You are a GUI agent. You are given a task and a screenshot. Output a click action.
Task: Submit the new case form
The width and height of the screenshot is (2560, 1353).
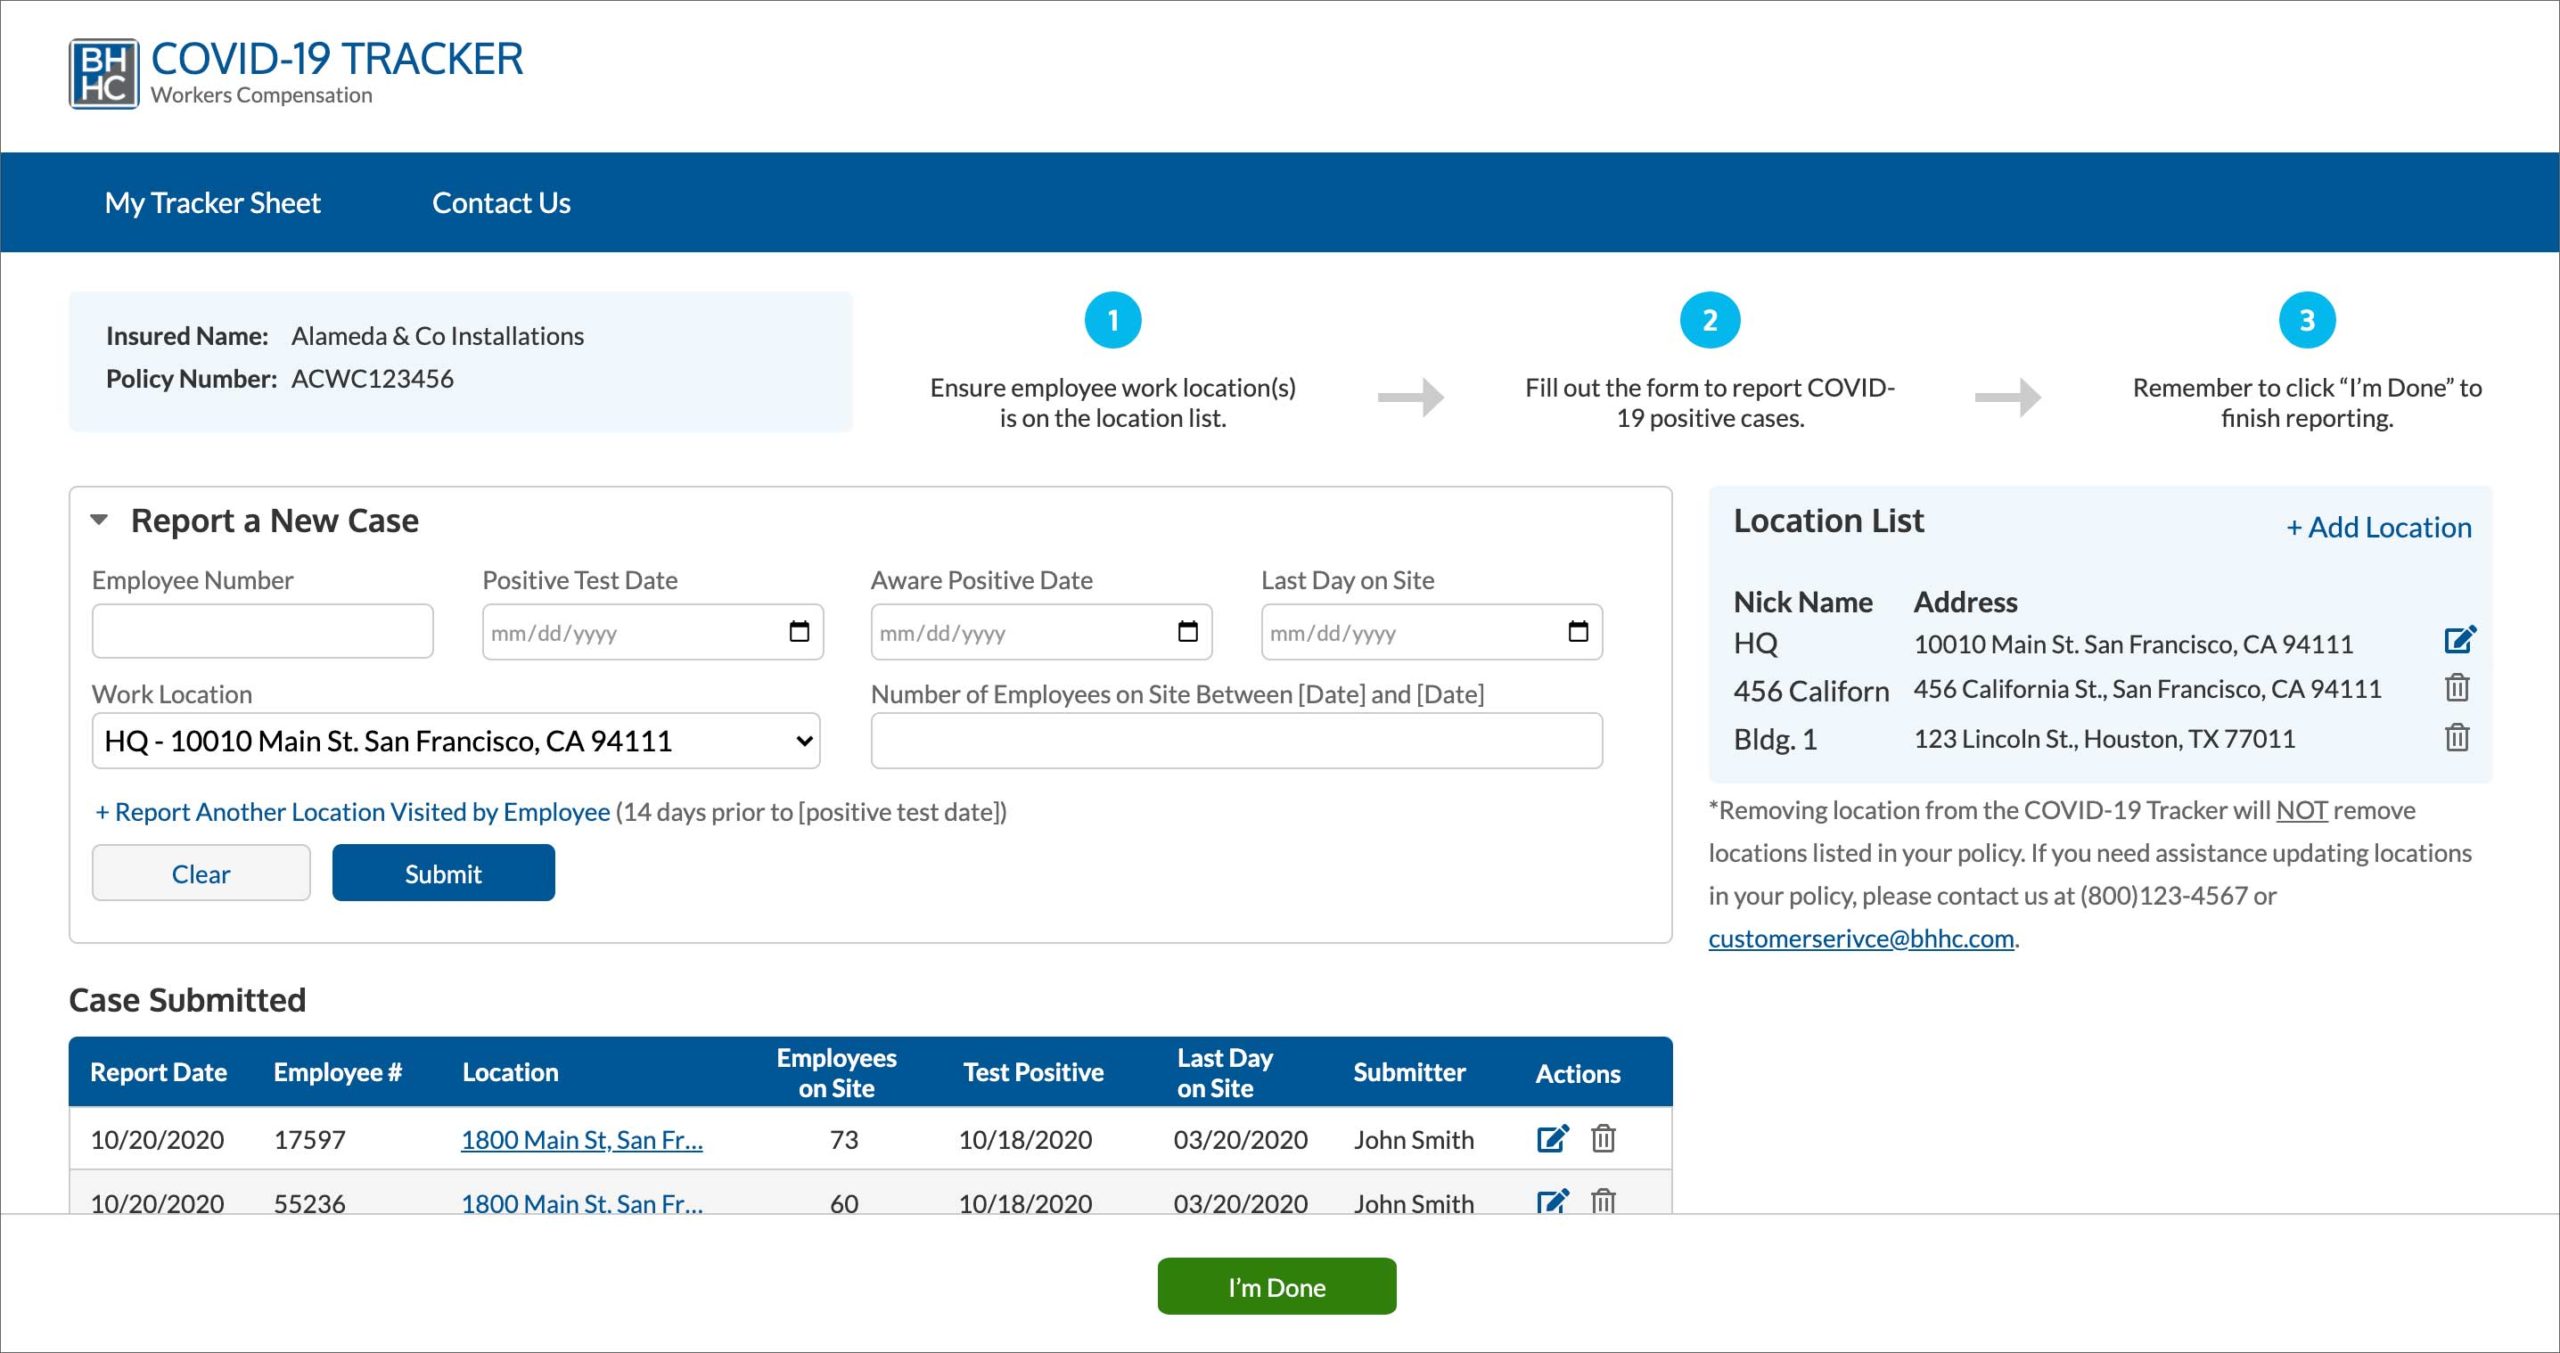(443, 873)
